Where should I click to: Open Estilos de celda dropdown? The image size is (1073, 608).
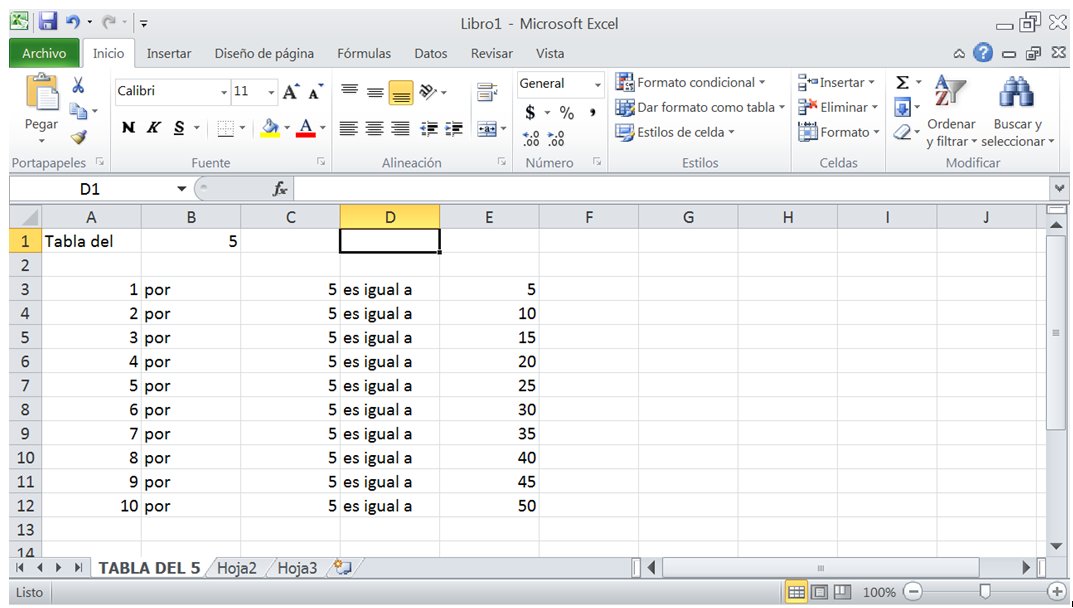tap(674, 132)
